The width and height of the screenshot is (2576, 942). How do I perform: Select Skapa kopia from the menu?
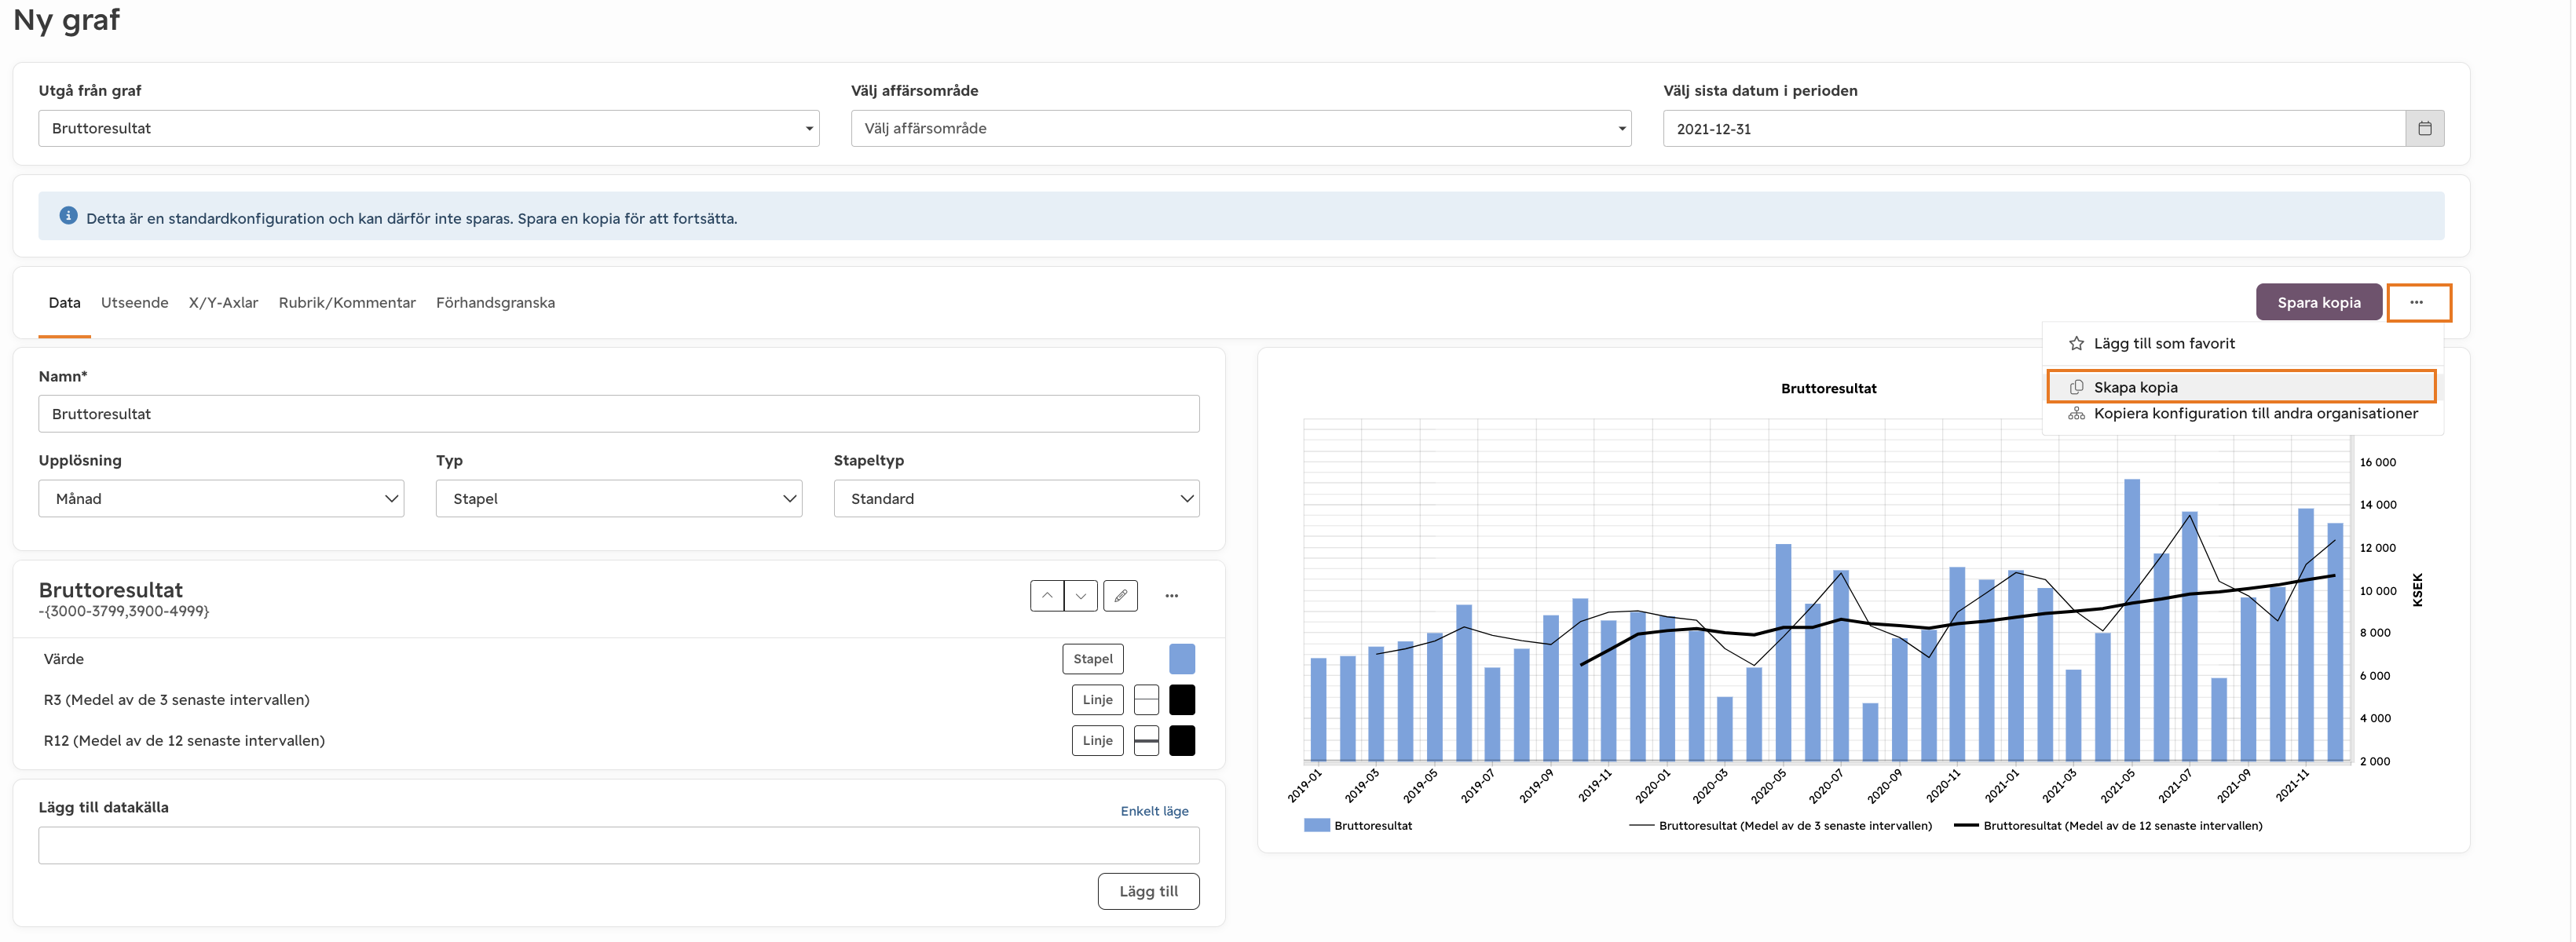click(2242, 387)
